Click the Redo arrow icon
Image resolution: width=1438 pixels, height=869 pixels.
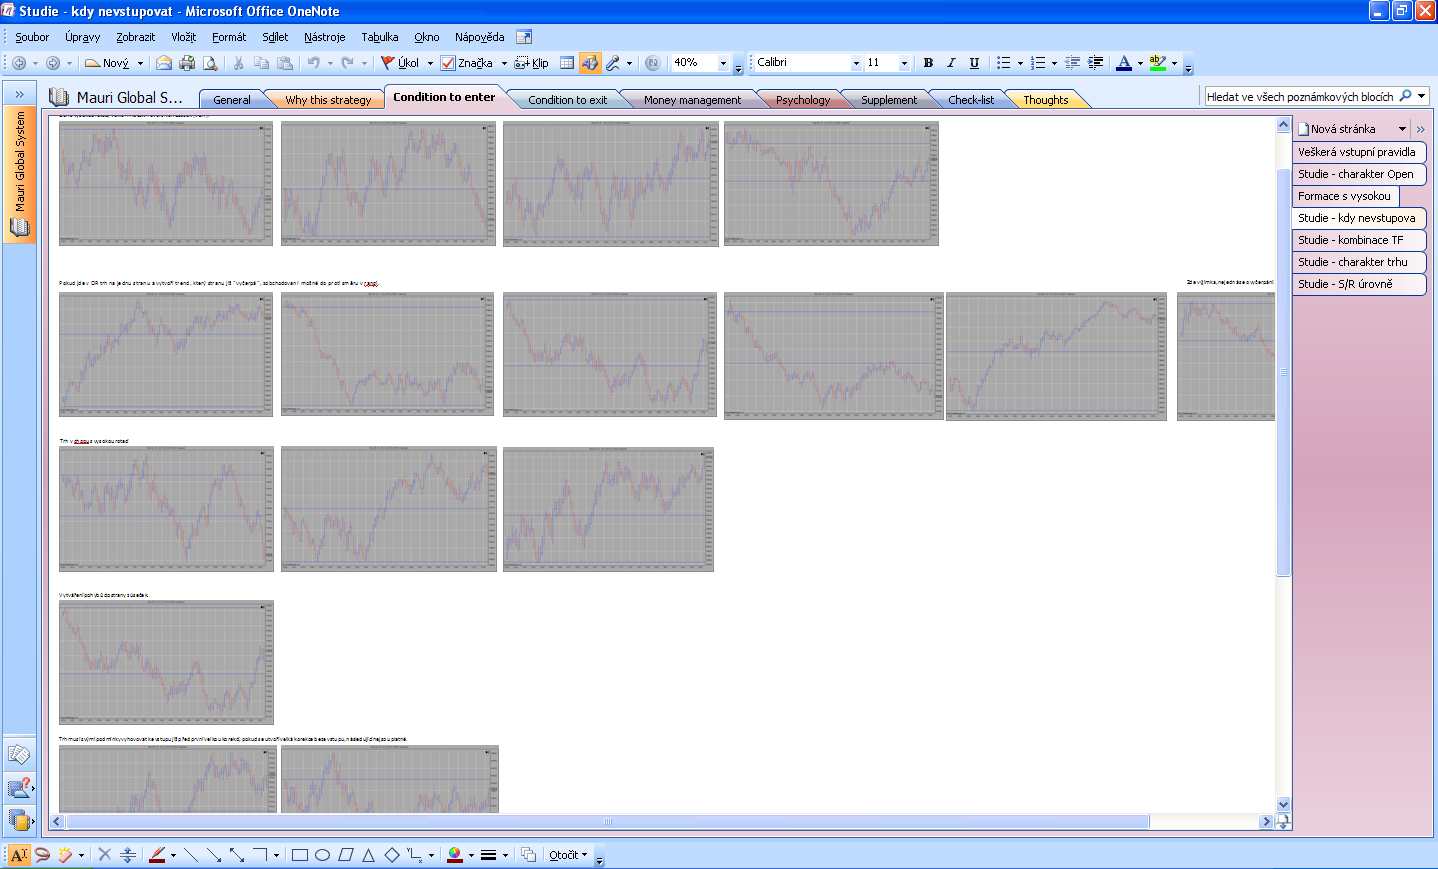pos(348,63)
